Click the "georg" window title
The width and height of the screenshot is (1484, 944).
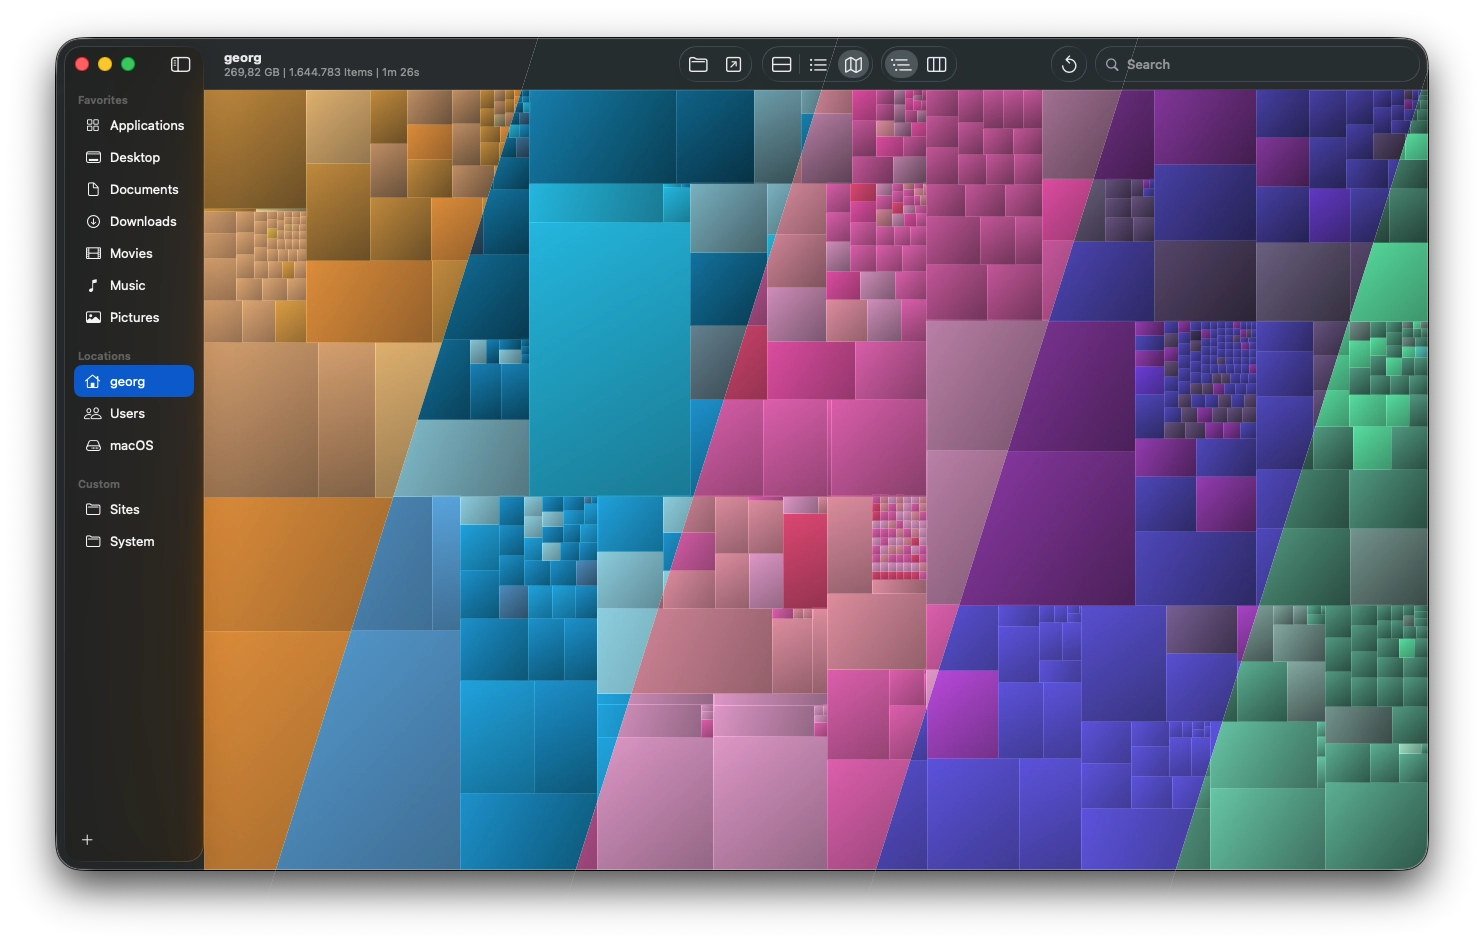click(242, 58)
